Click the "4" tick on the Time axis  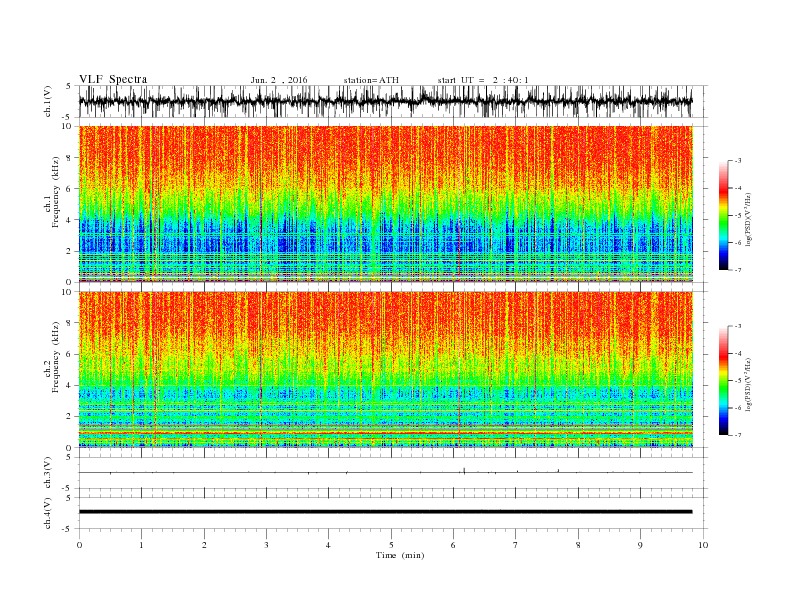(328, 545)
